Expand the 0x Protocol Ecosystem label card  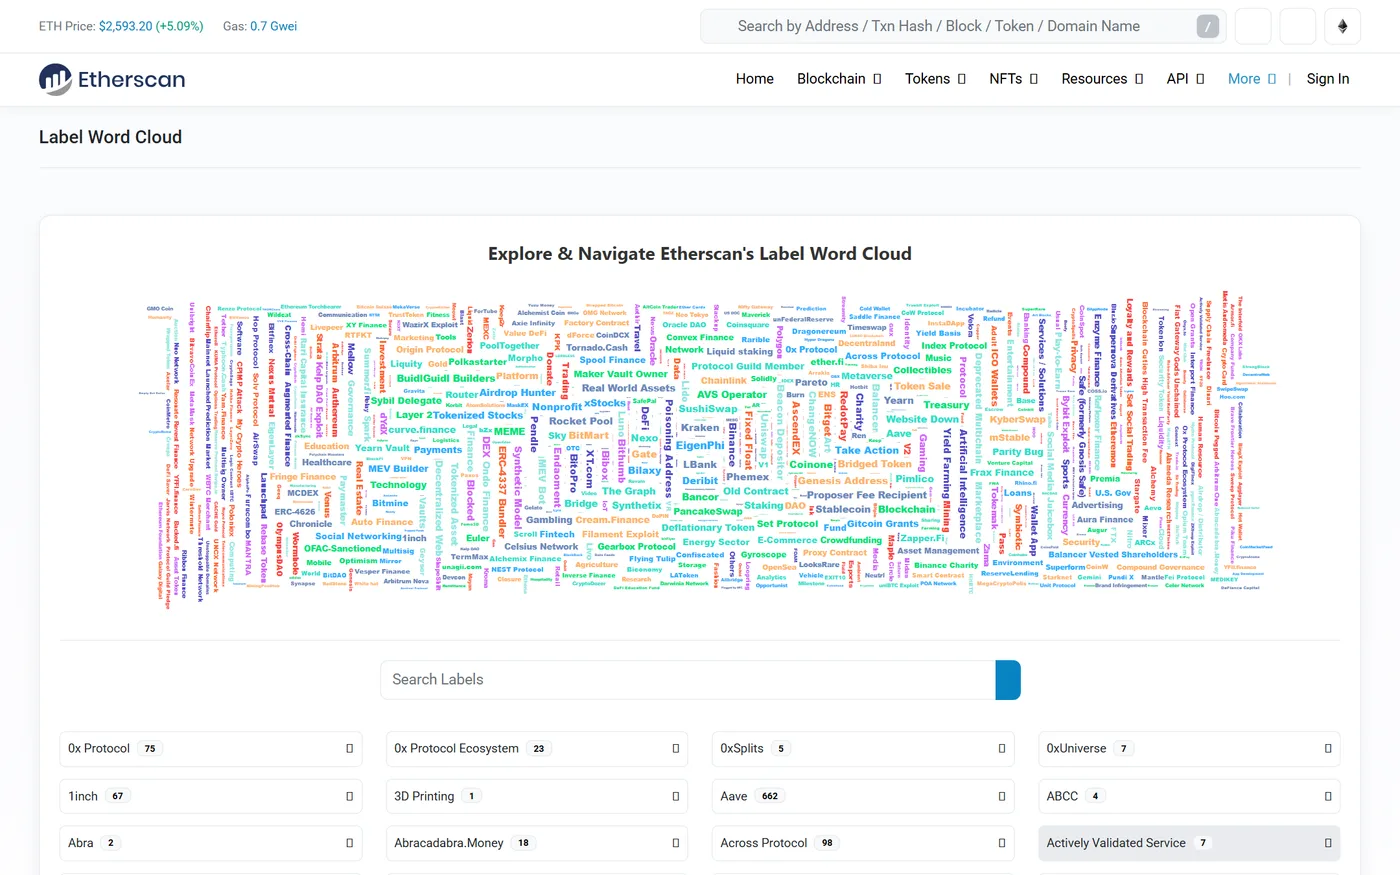click(537, 749)
